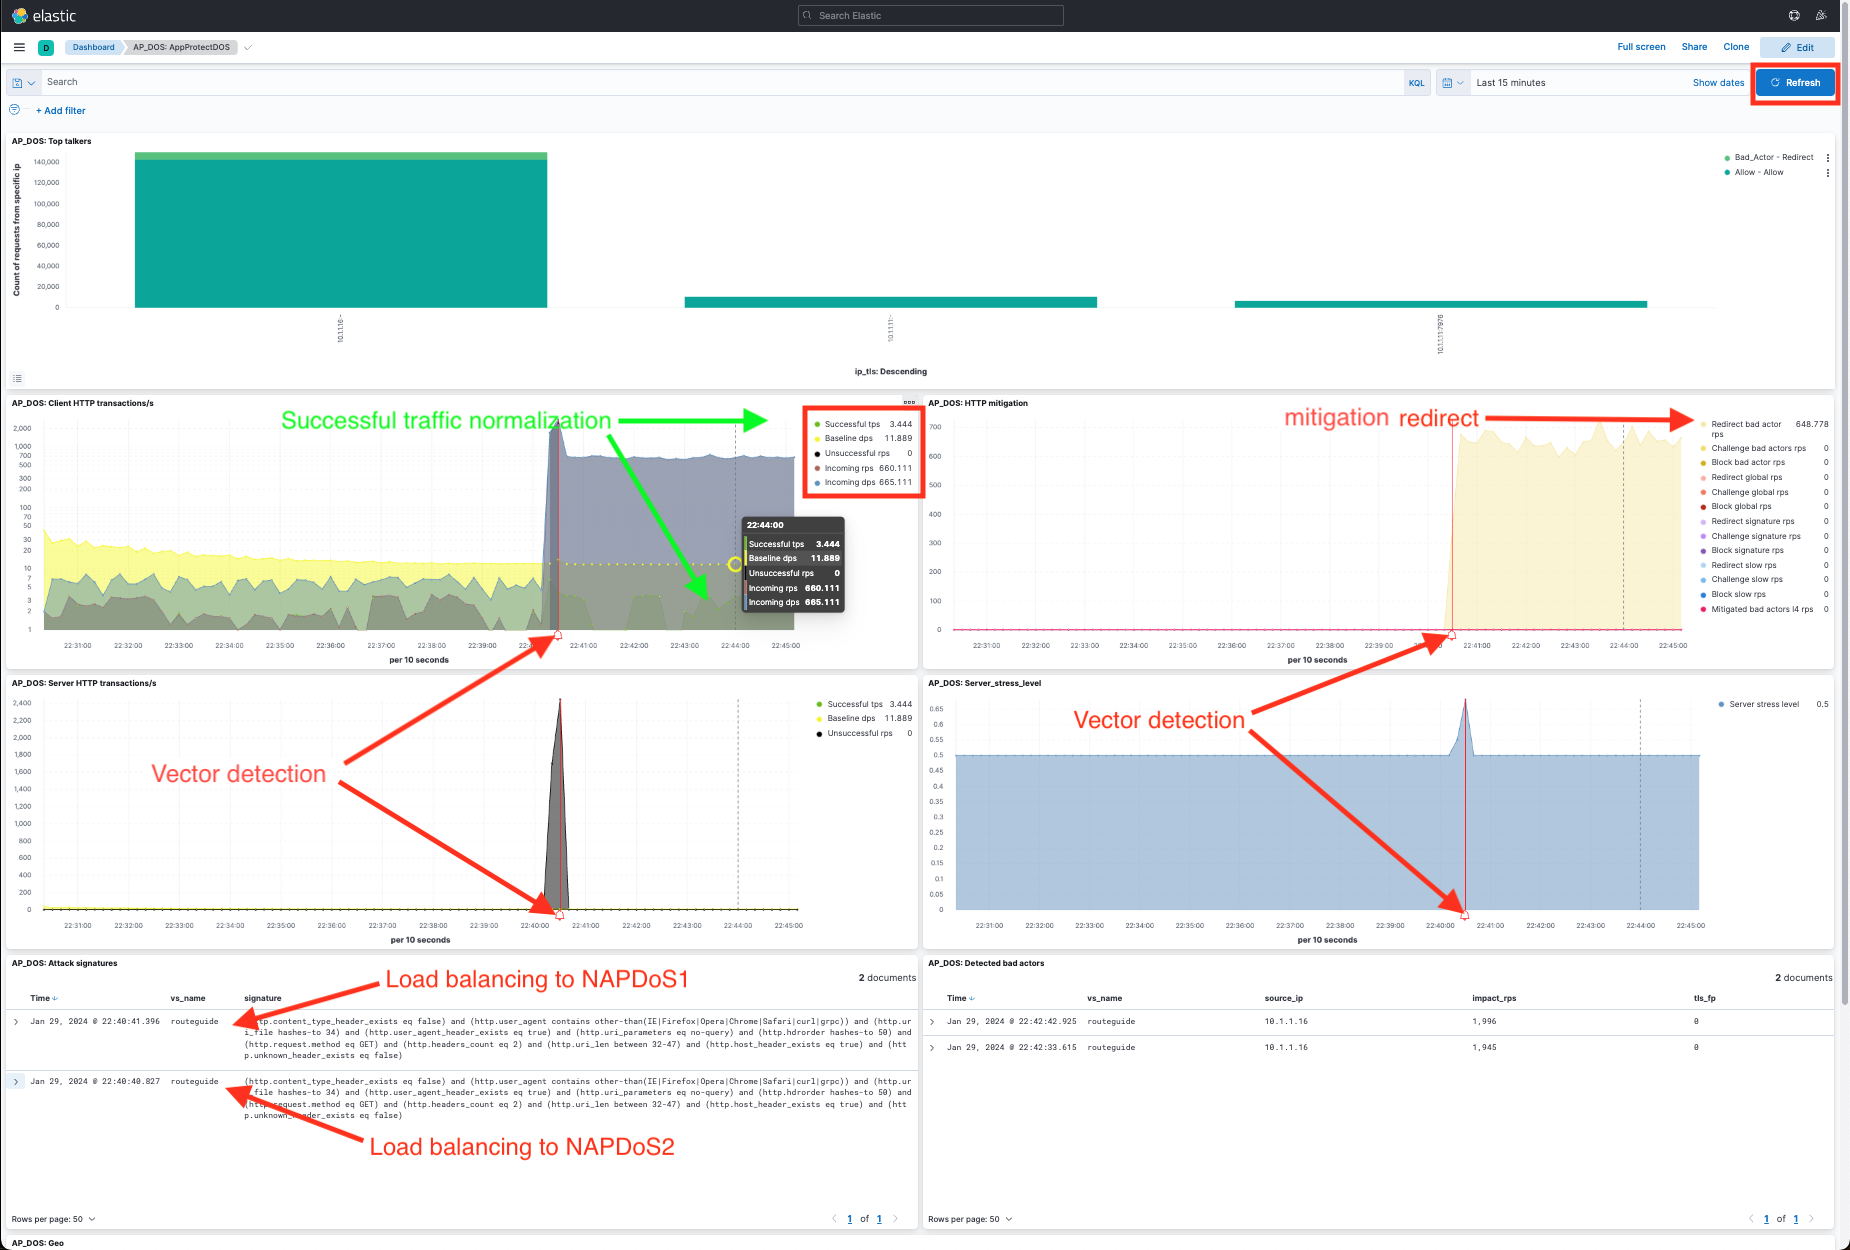Toggle Redirect bad actor rps legend entry
This screenshot has height=1250, width=1850.
pos(1746,429)
